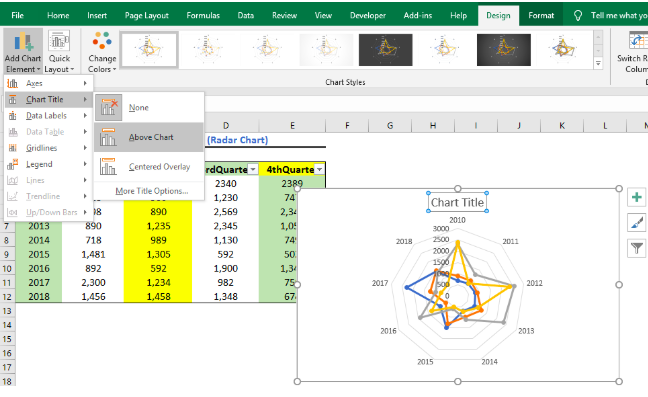Click the Chart Styles gallery down arrow
This screenshot has height=397, width=648.
coord(598,50)
